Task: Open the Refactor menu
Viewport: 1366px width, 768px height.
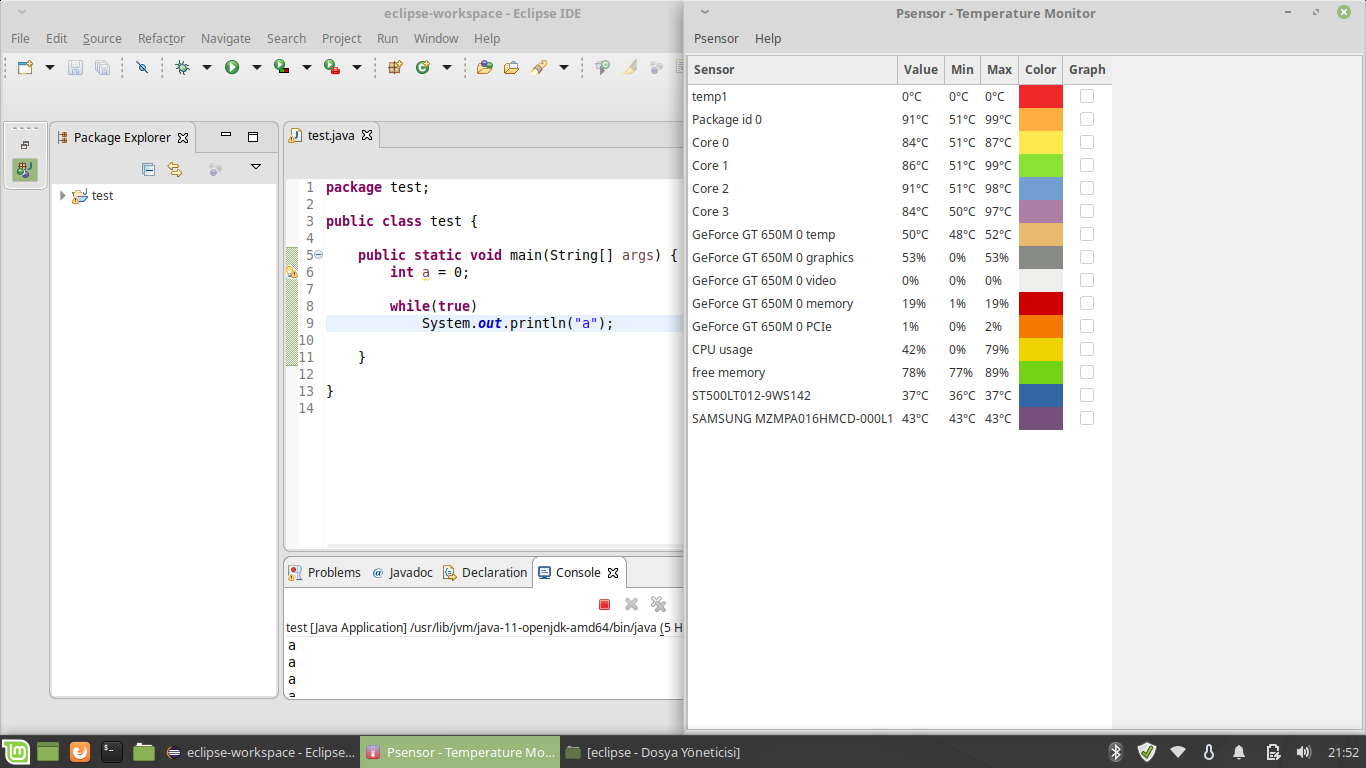Action: pos(161,38)
